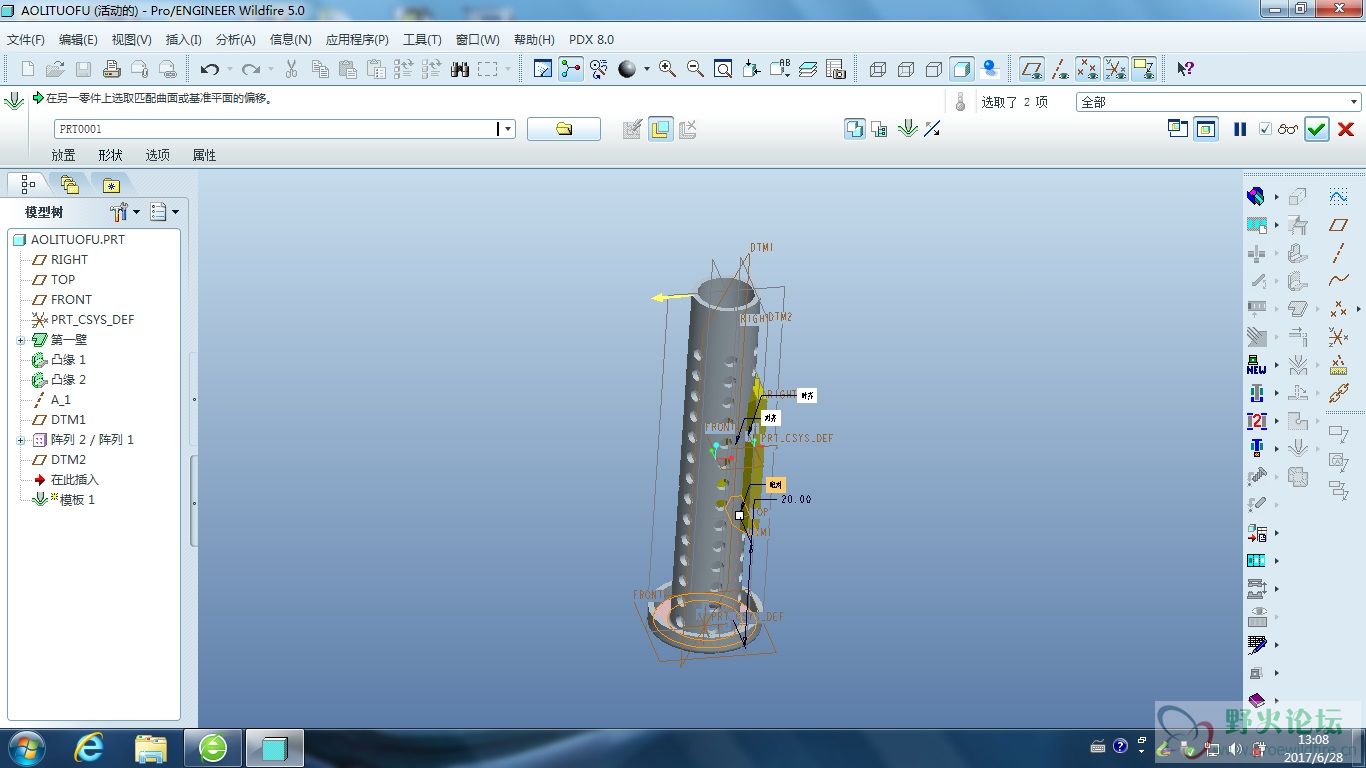Toggle datum axes display

1060,69
